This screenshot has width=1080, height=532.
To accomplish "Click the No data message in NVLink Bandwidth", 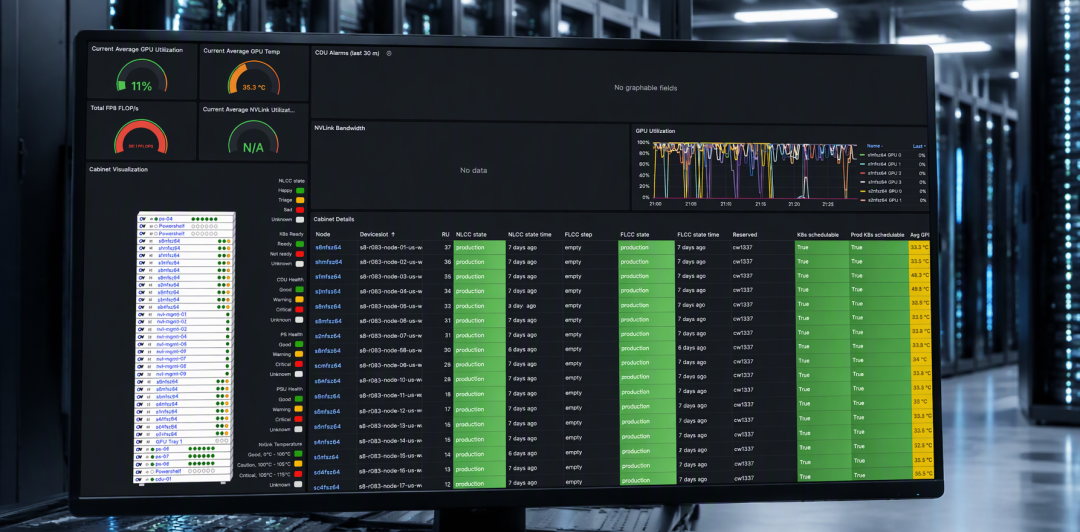I will pos(473,170).
